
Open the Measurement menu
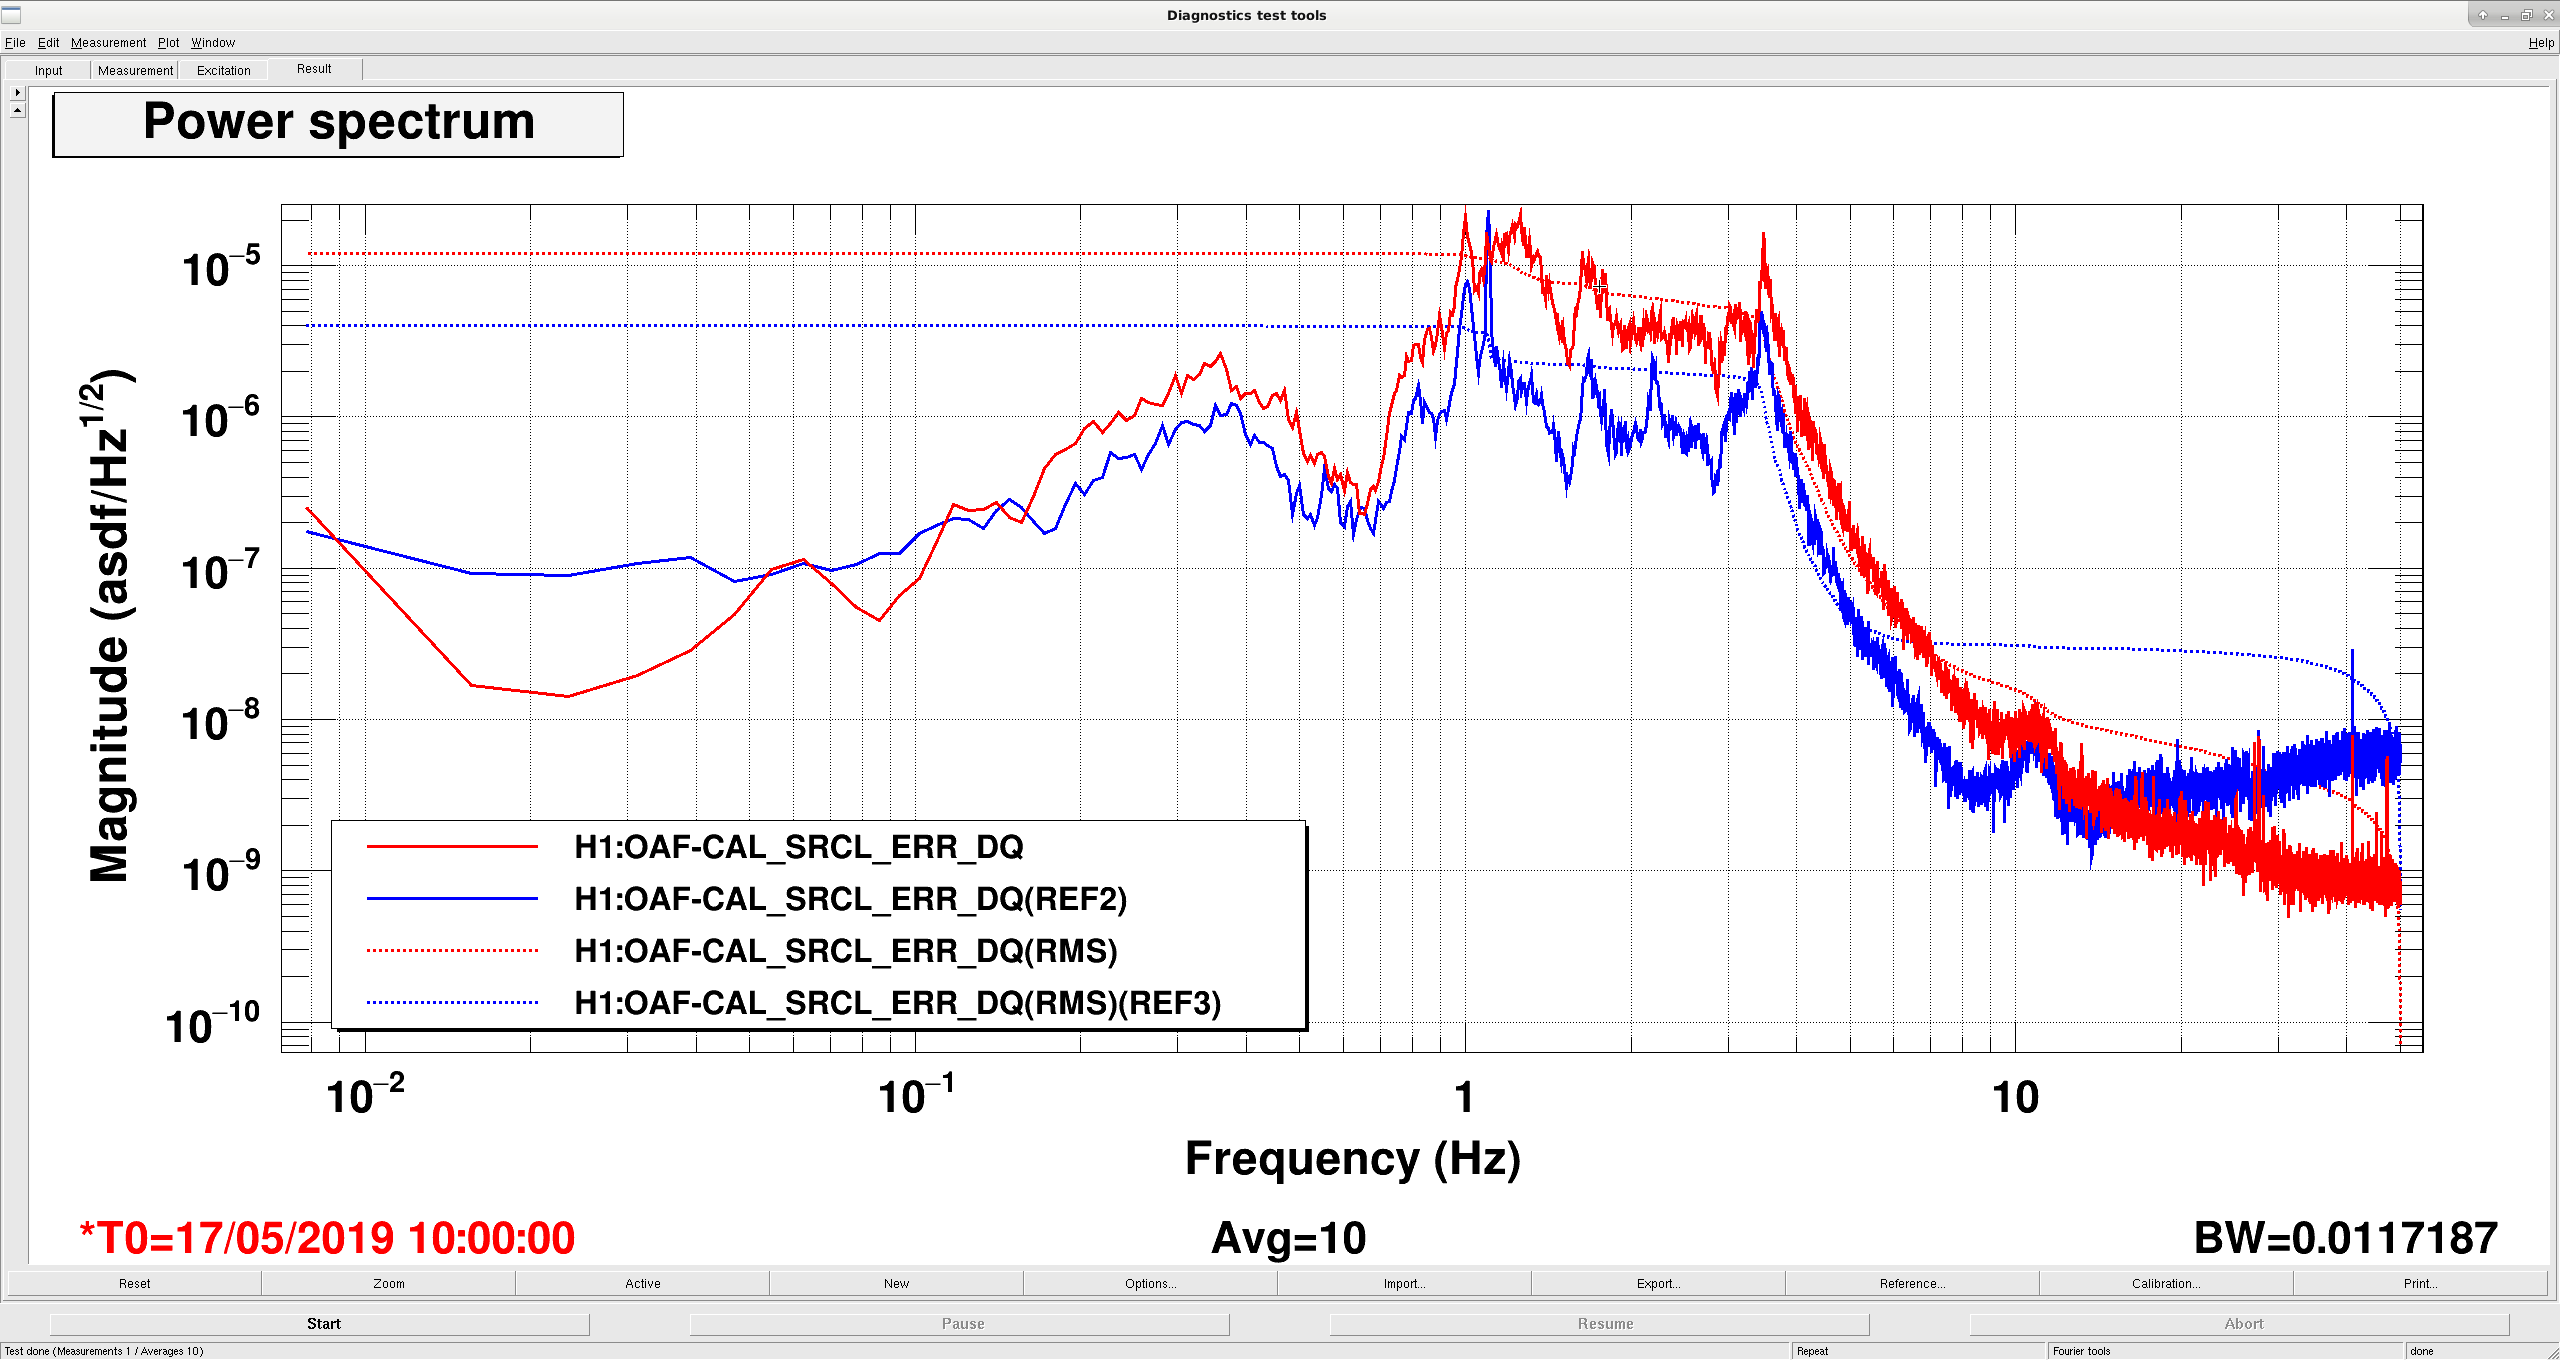coord(108,42)
